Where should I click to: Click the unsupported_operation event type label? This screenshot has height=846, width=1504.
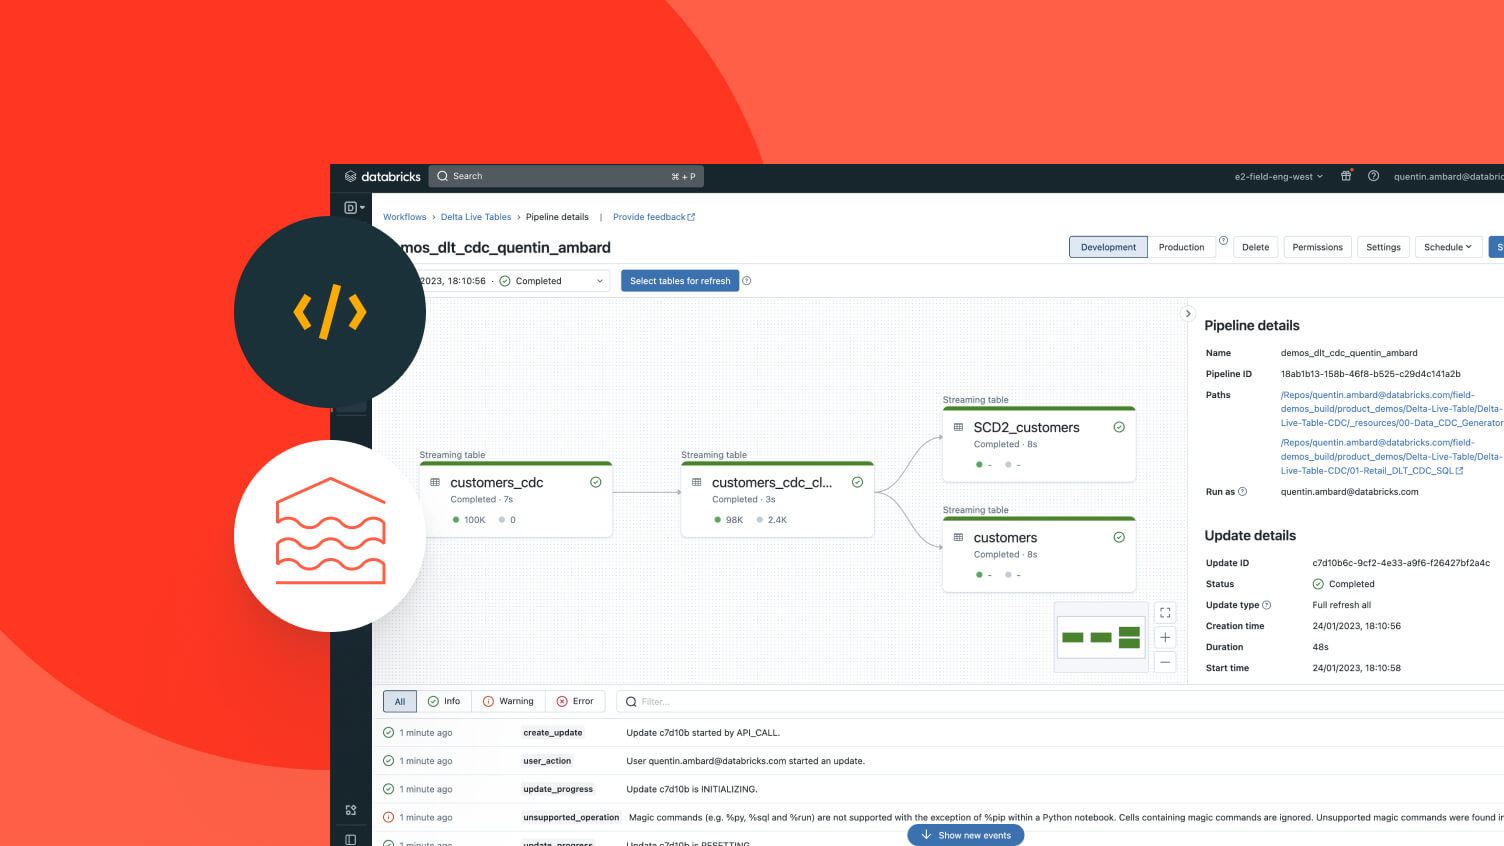tap(571, 817)
